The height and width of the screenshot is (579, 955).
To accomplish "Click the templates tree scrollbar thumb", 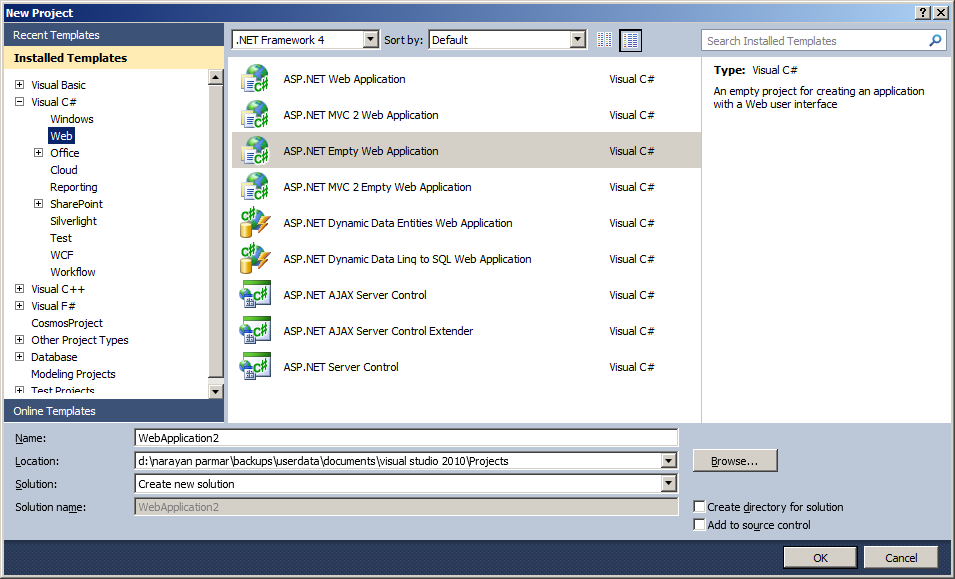I will coord(215,231).
